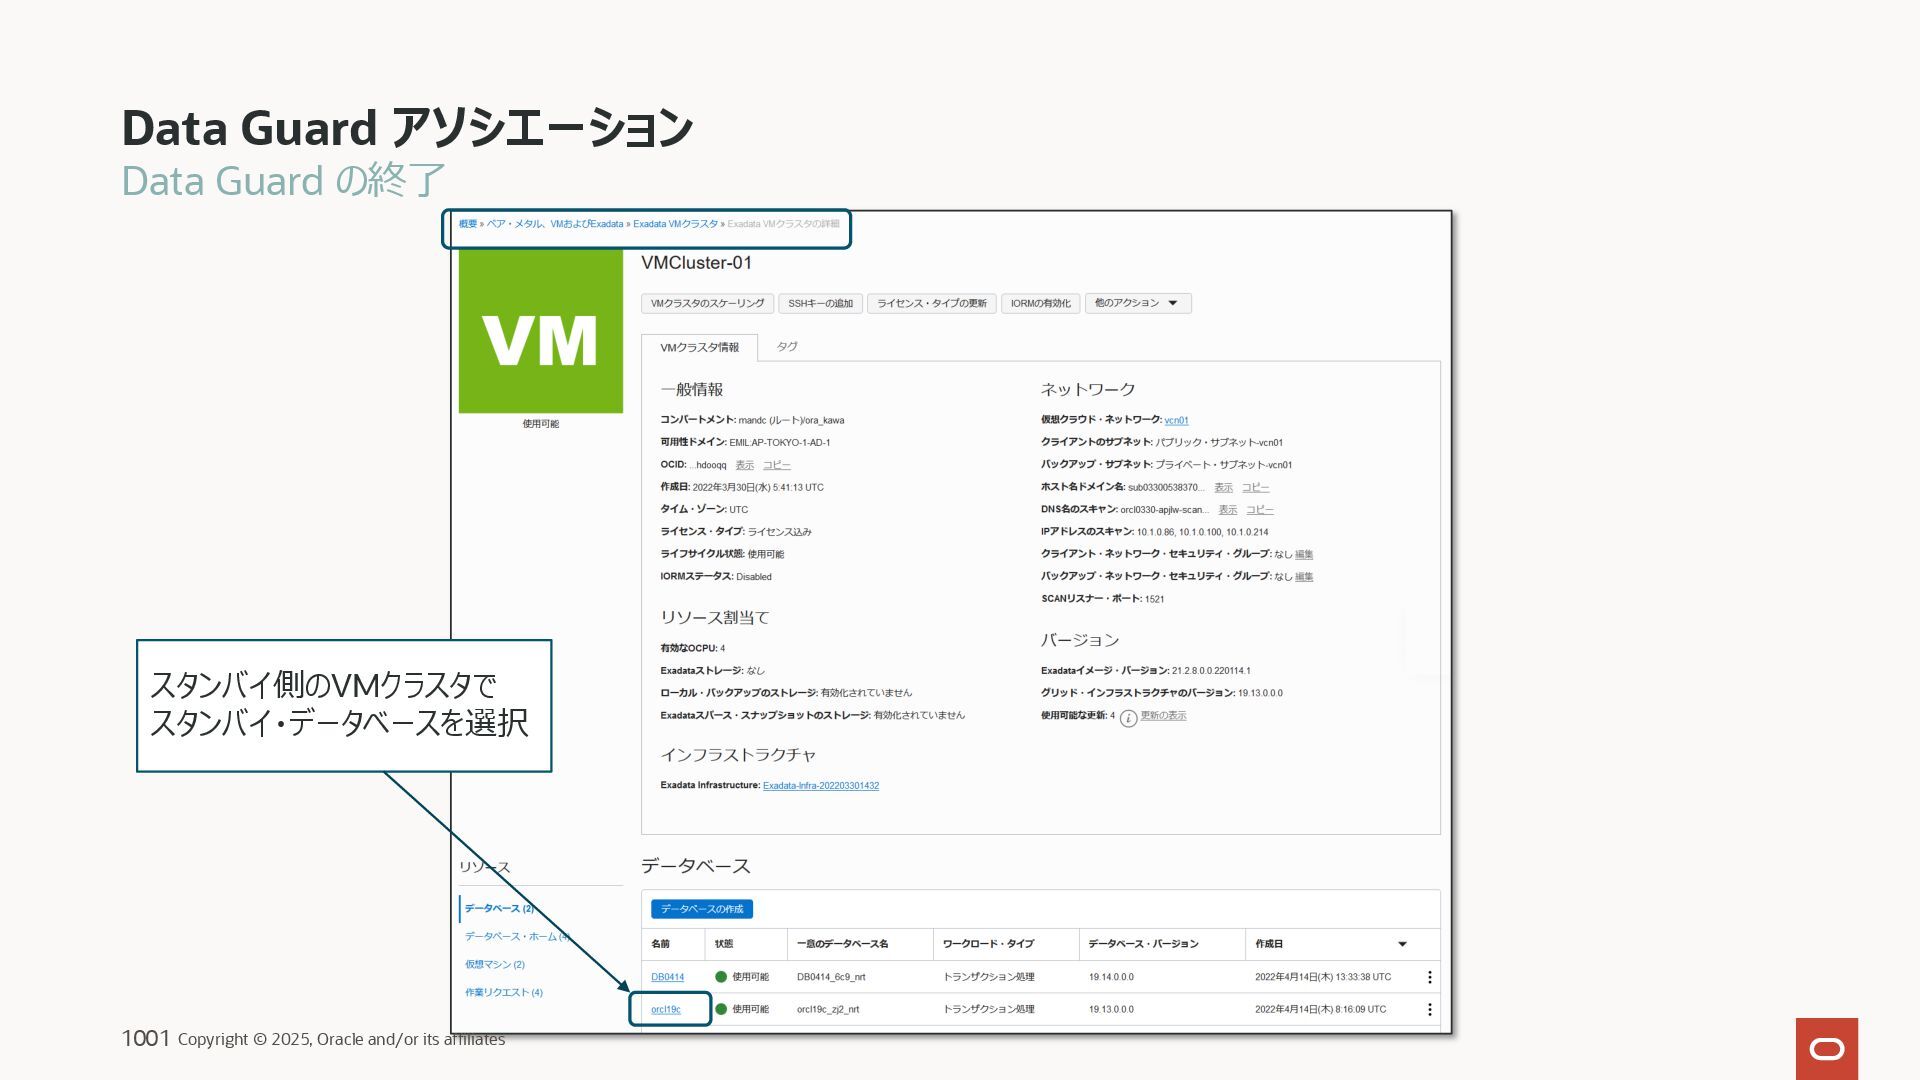The image size is (1920, 1080).
Task: Sort by 作成日 column arrow
Action: (1402, 944)
